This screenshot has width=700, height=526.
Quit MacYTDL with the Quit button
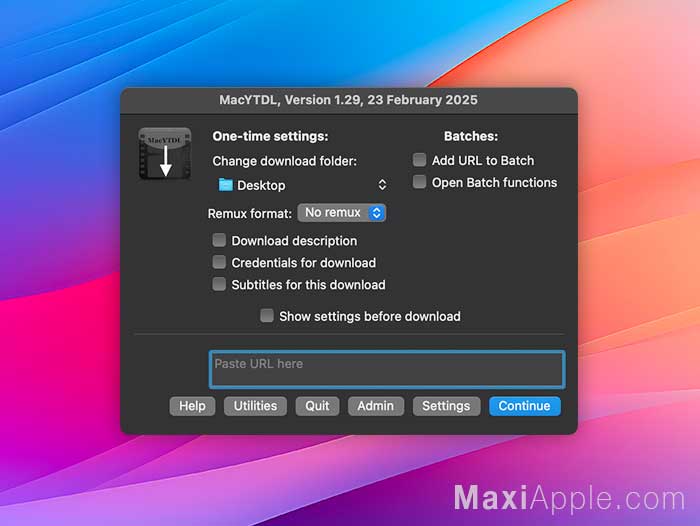[317, 406]
